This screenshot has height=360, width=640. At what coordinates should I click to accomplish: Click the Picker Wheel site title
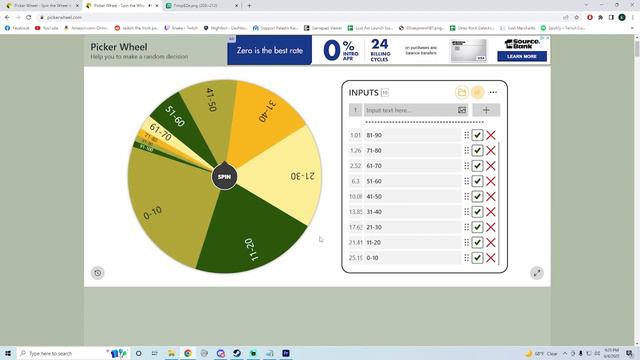[x=119, y=47]
